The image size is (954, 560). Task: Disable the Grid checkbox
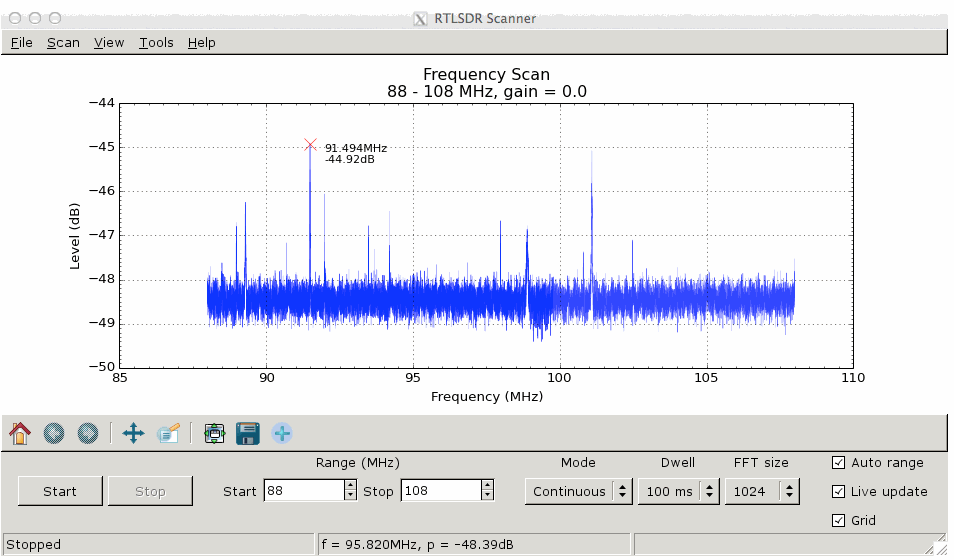(838, 520)
